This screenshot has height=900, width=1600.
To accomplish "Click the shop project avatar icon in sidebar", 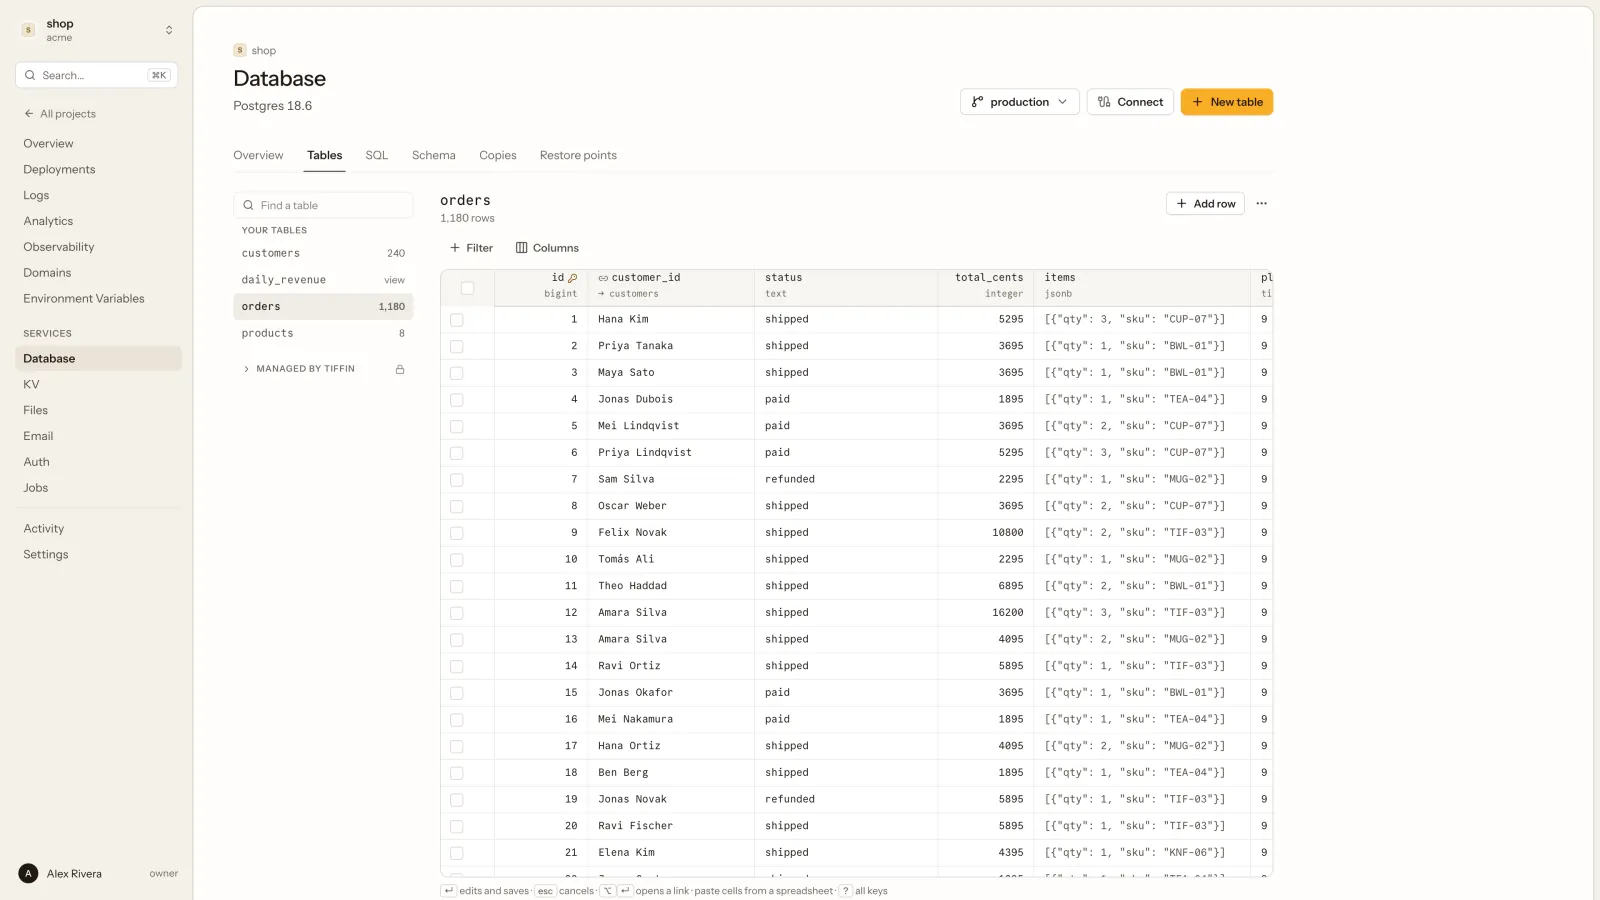I will pyautogui.click(x=28, y=30).
